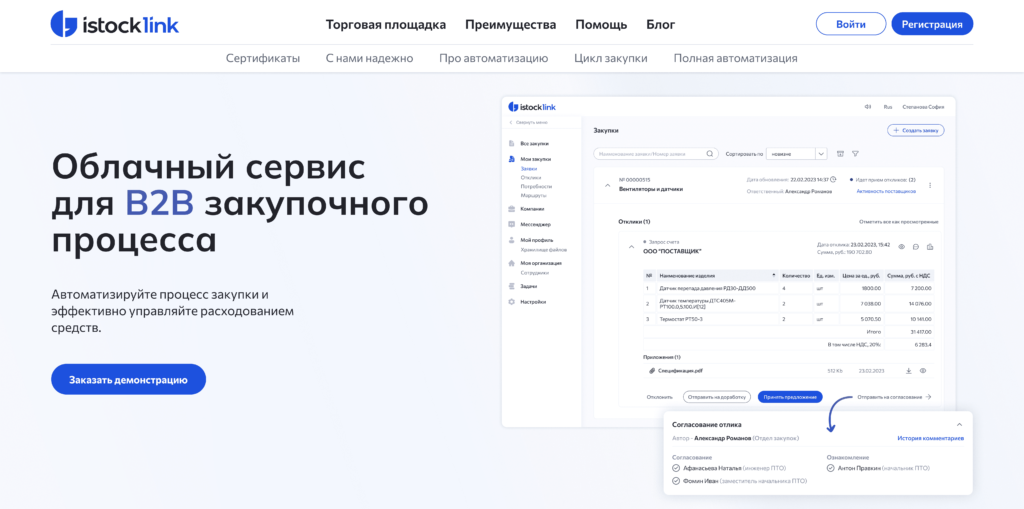Viewport: 1024px width, 509px height.
Task: Click the chat bubble icon for ООО ПОСТАВЩИК
Action: pyautogui.click(x=916, y=247)
